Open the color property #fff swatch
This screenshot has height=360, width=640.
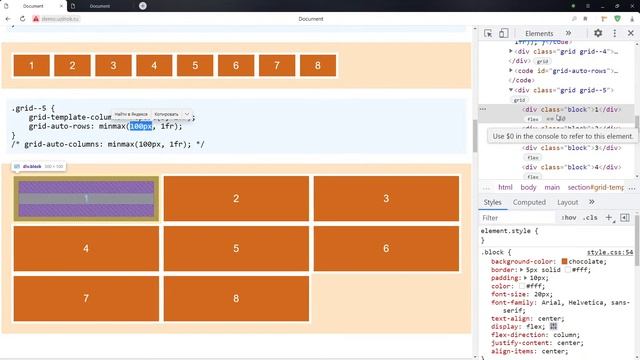click(x=522, y=286)
